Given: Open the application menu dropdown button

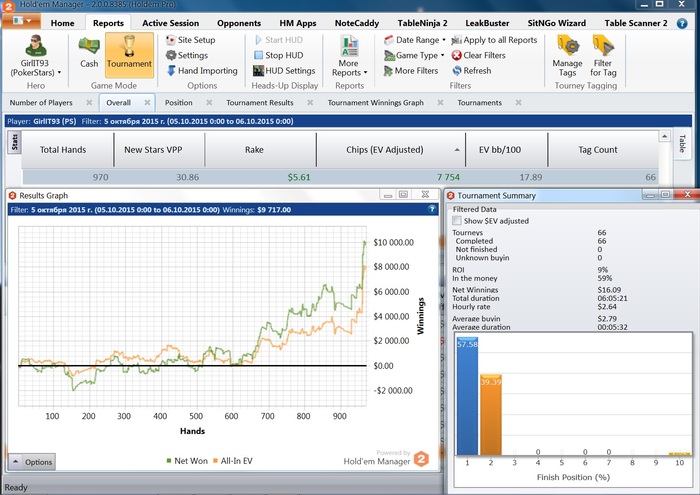Looking at the screenshot, I should 22,21.
